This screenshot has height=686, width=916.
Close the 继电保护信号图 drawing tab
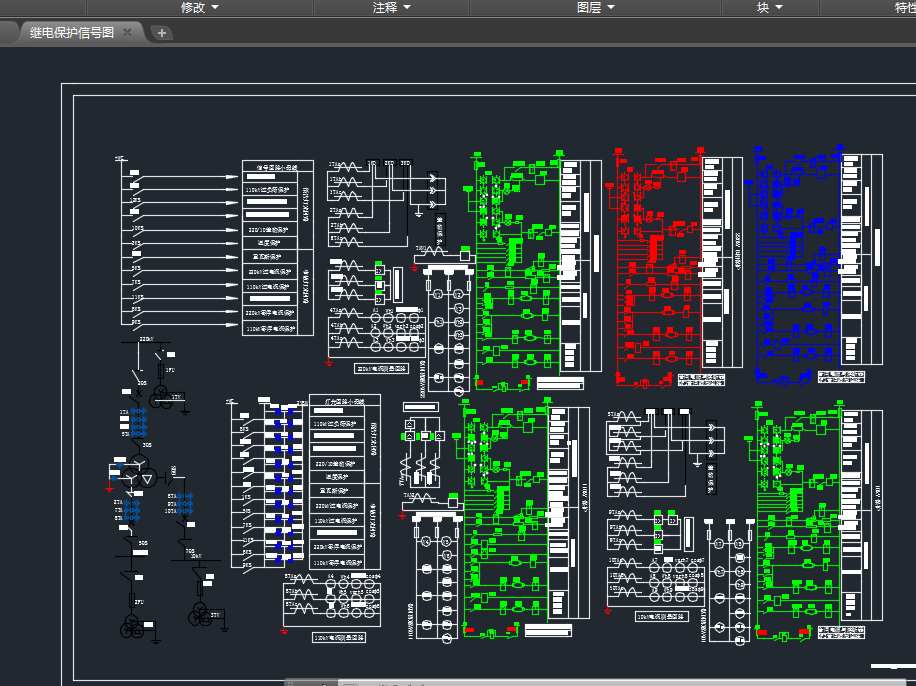pos(127,33)
